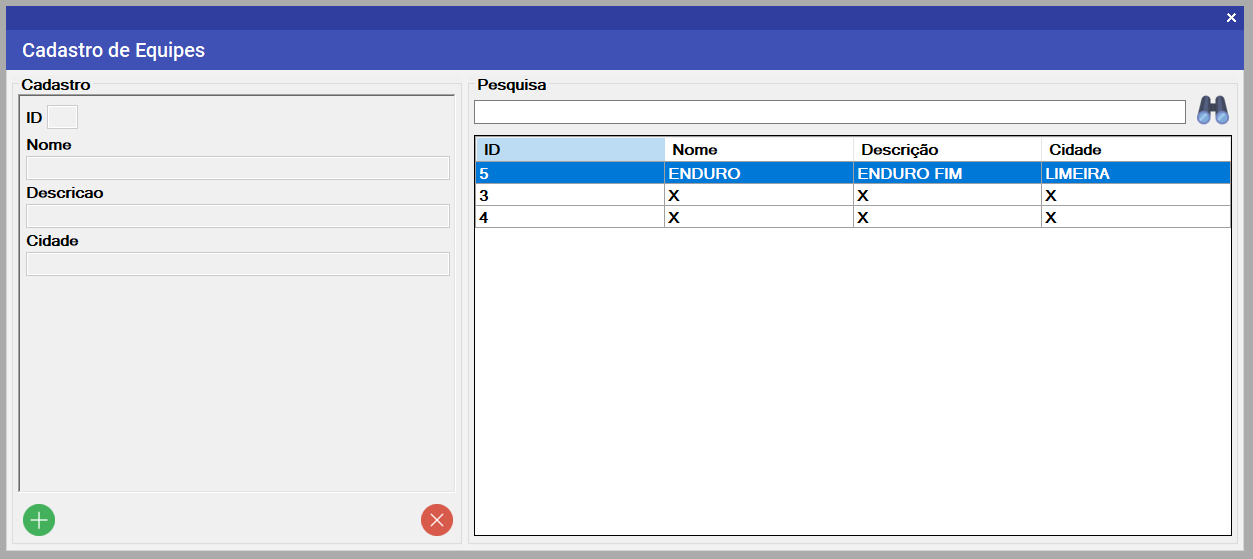Click the red X cancel button
1253x559 pixels.
pos(437,520)
